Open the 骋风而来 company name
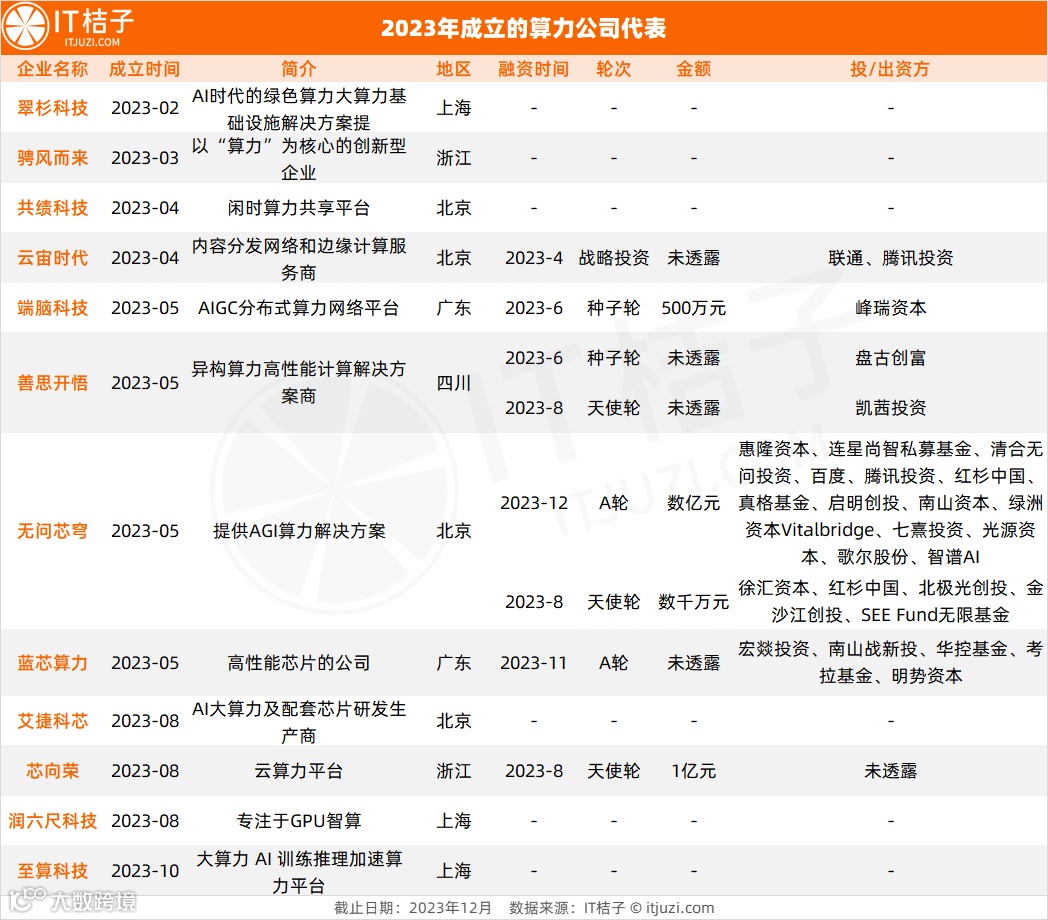 click(x=52, y=158)
